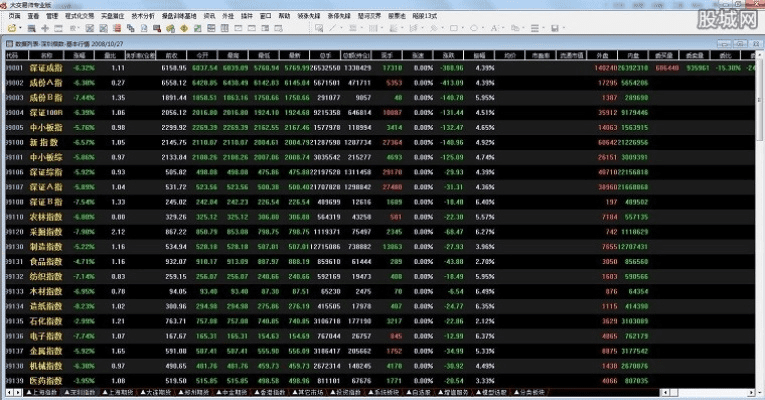Click the application icon in the title bar

tap(7, 5)
